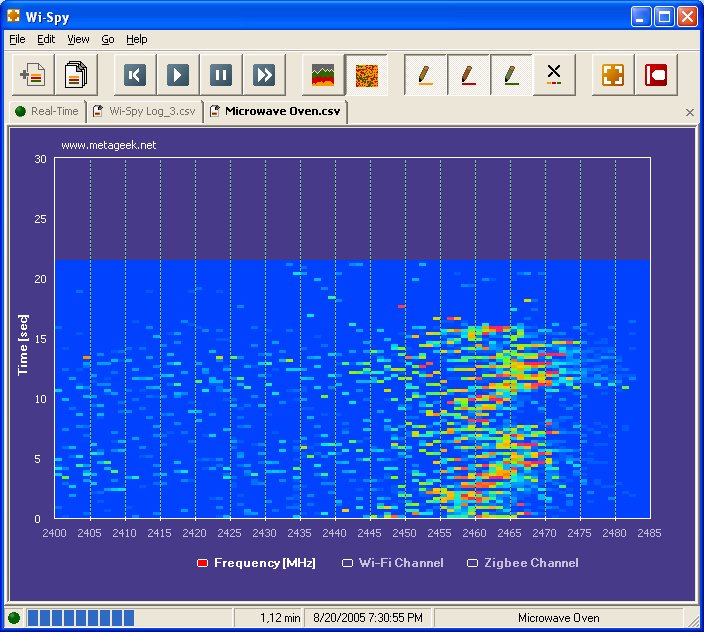Switch to the planar spectrum view icon
Screen dimensions: 704x632
click(x=323, y=75)
